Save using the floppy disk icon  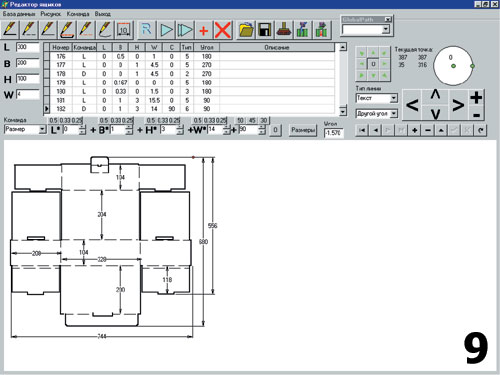(265, 30)
